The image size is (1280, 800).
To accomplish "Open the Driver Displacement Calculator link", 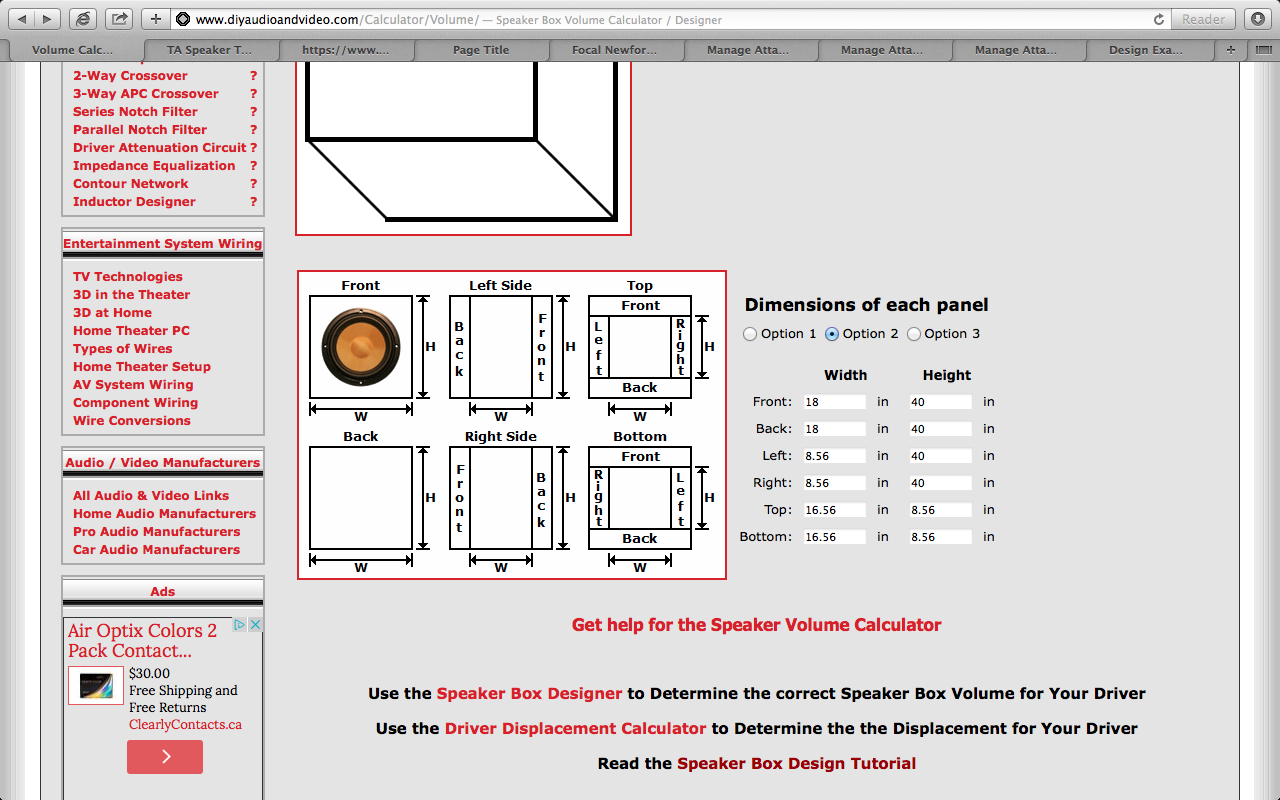I will (575, 728).
